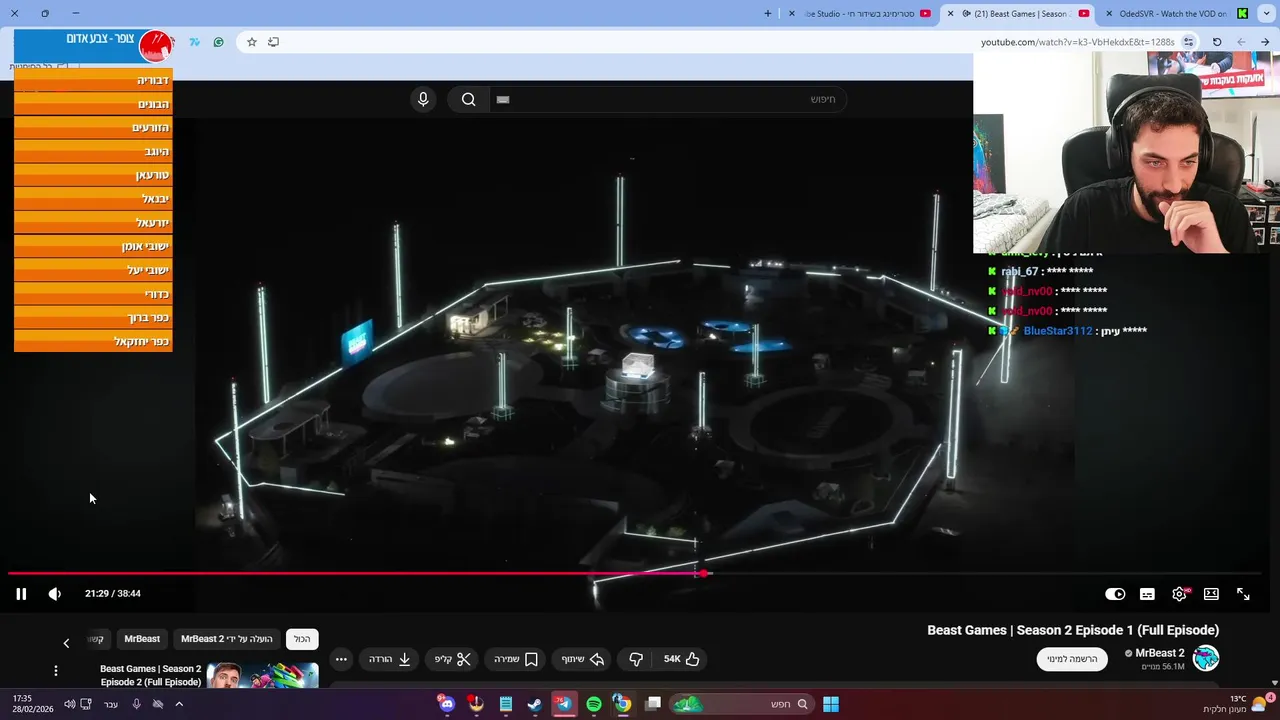
Task: Like the video showing 54K likes
Action: point(681,659)
